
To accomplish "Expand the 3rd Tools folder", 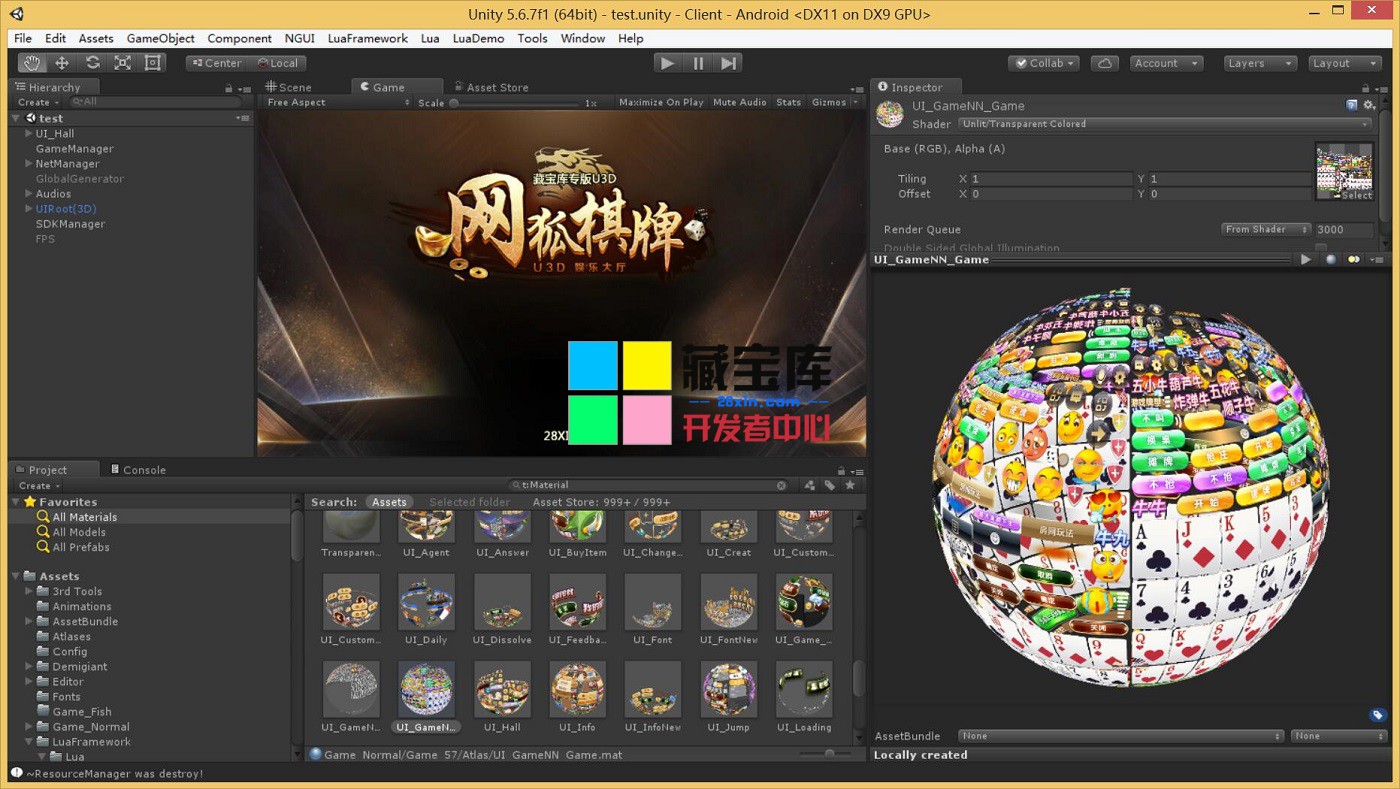I will [29, 591].
